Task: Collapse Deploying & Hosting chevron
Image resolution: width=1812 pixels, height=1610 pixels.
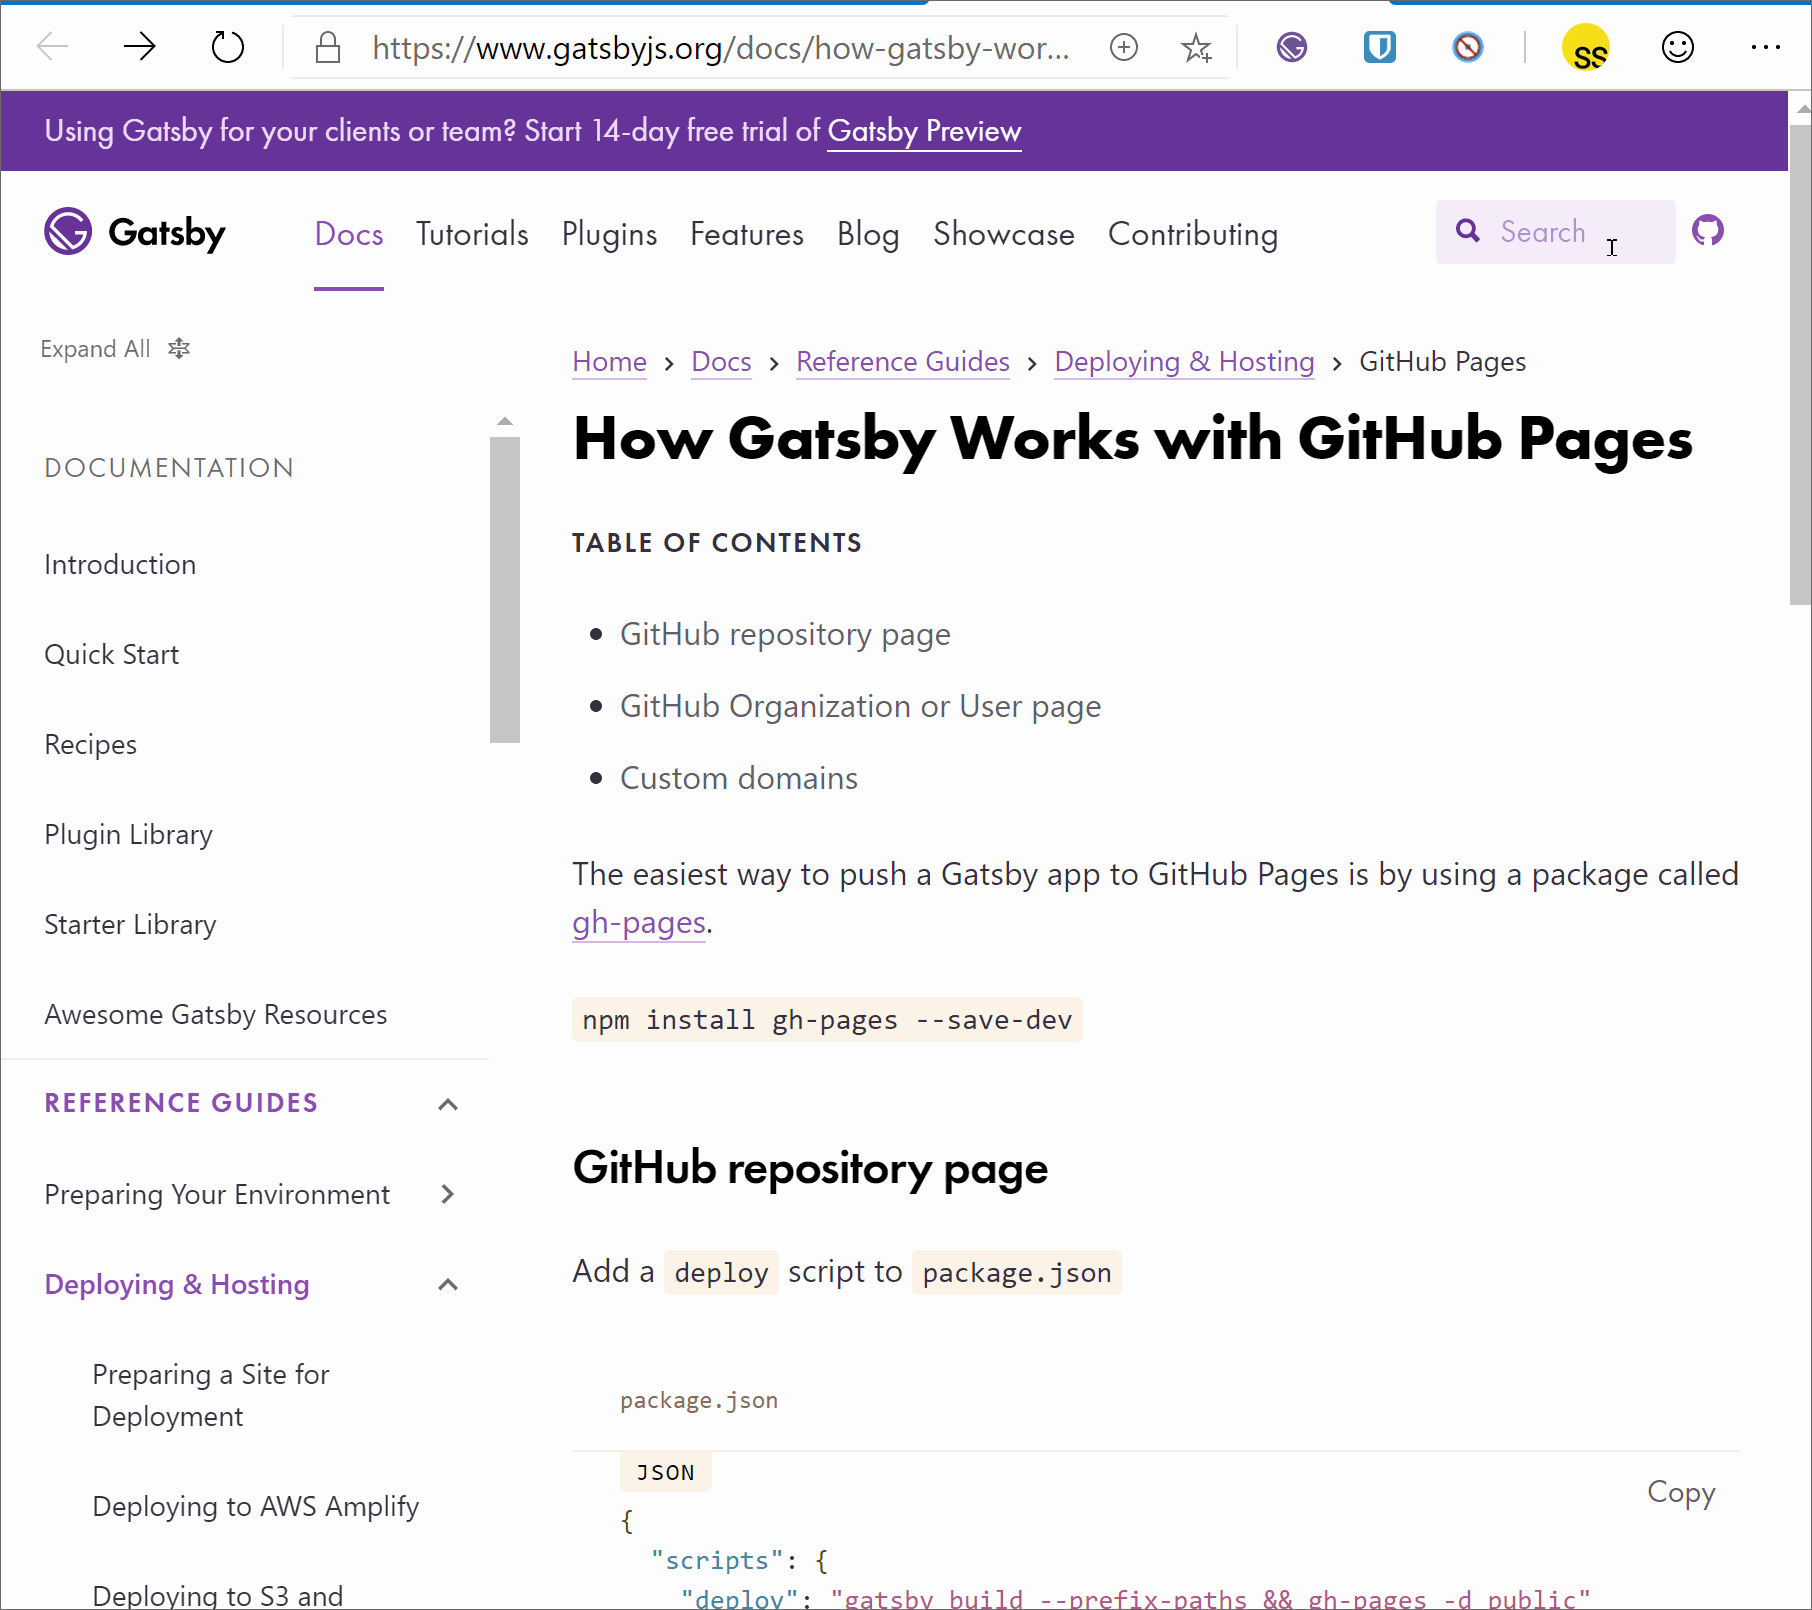Action: tap(448, 1284)
